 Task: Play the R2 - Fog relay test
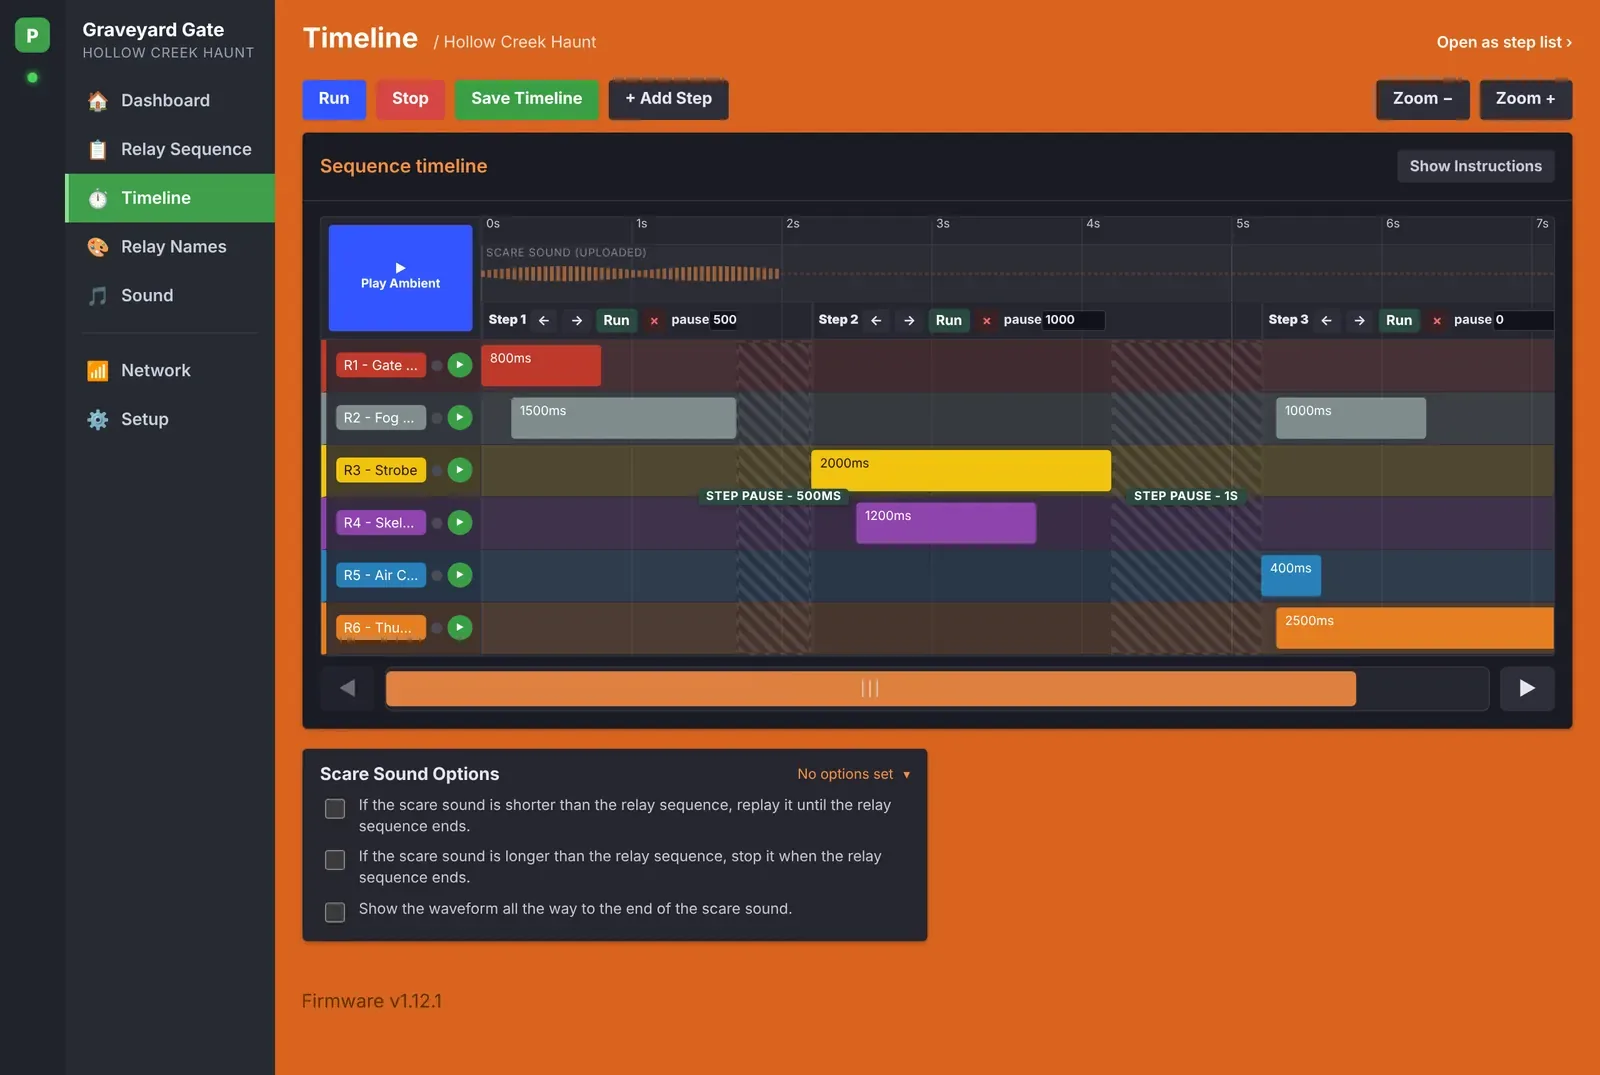pos(459,417)
